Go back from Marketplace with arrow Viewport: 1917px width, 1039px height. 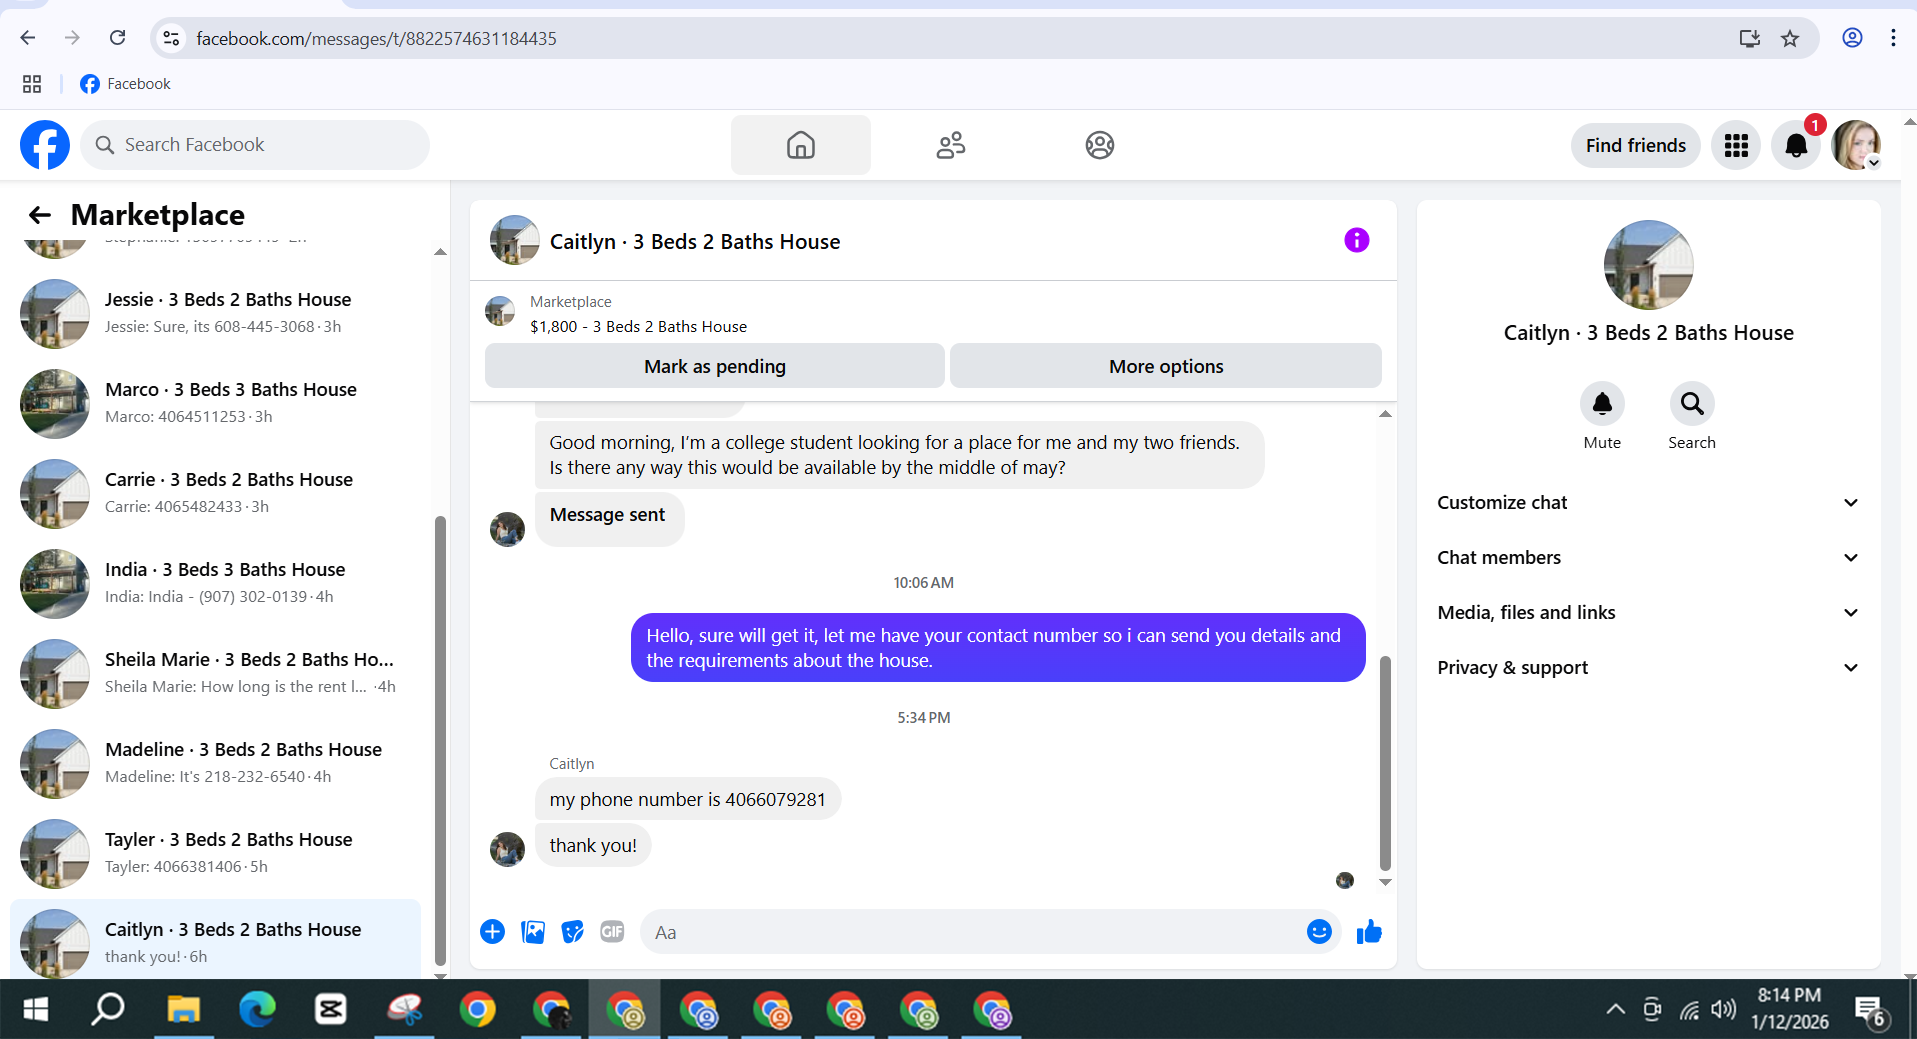pyautogui.click(x=40, y=215)
